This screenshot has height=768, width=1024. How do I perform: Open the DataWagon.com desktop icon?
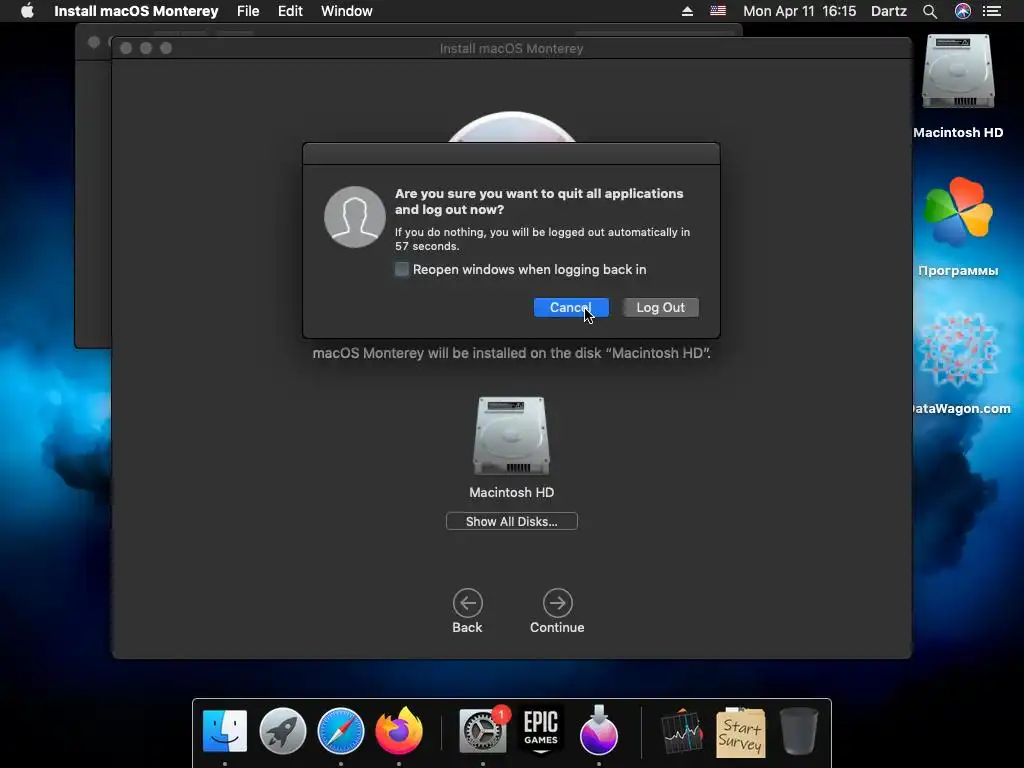[958, 350]
